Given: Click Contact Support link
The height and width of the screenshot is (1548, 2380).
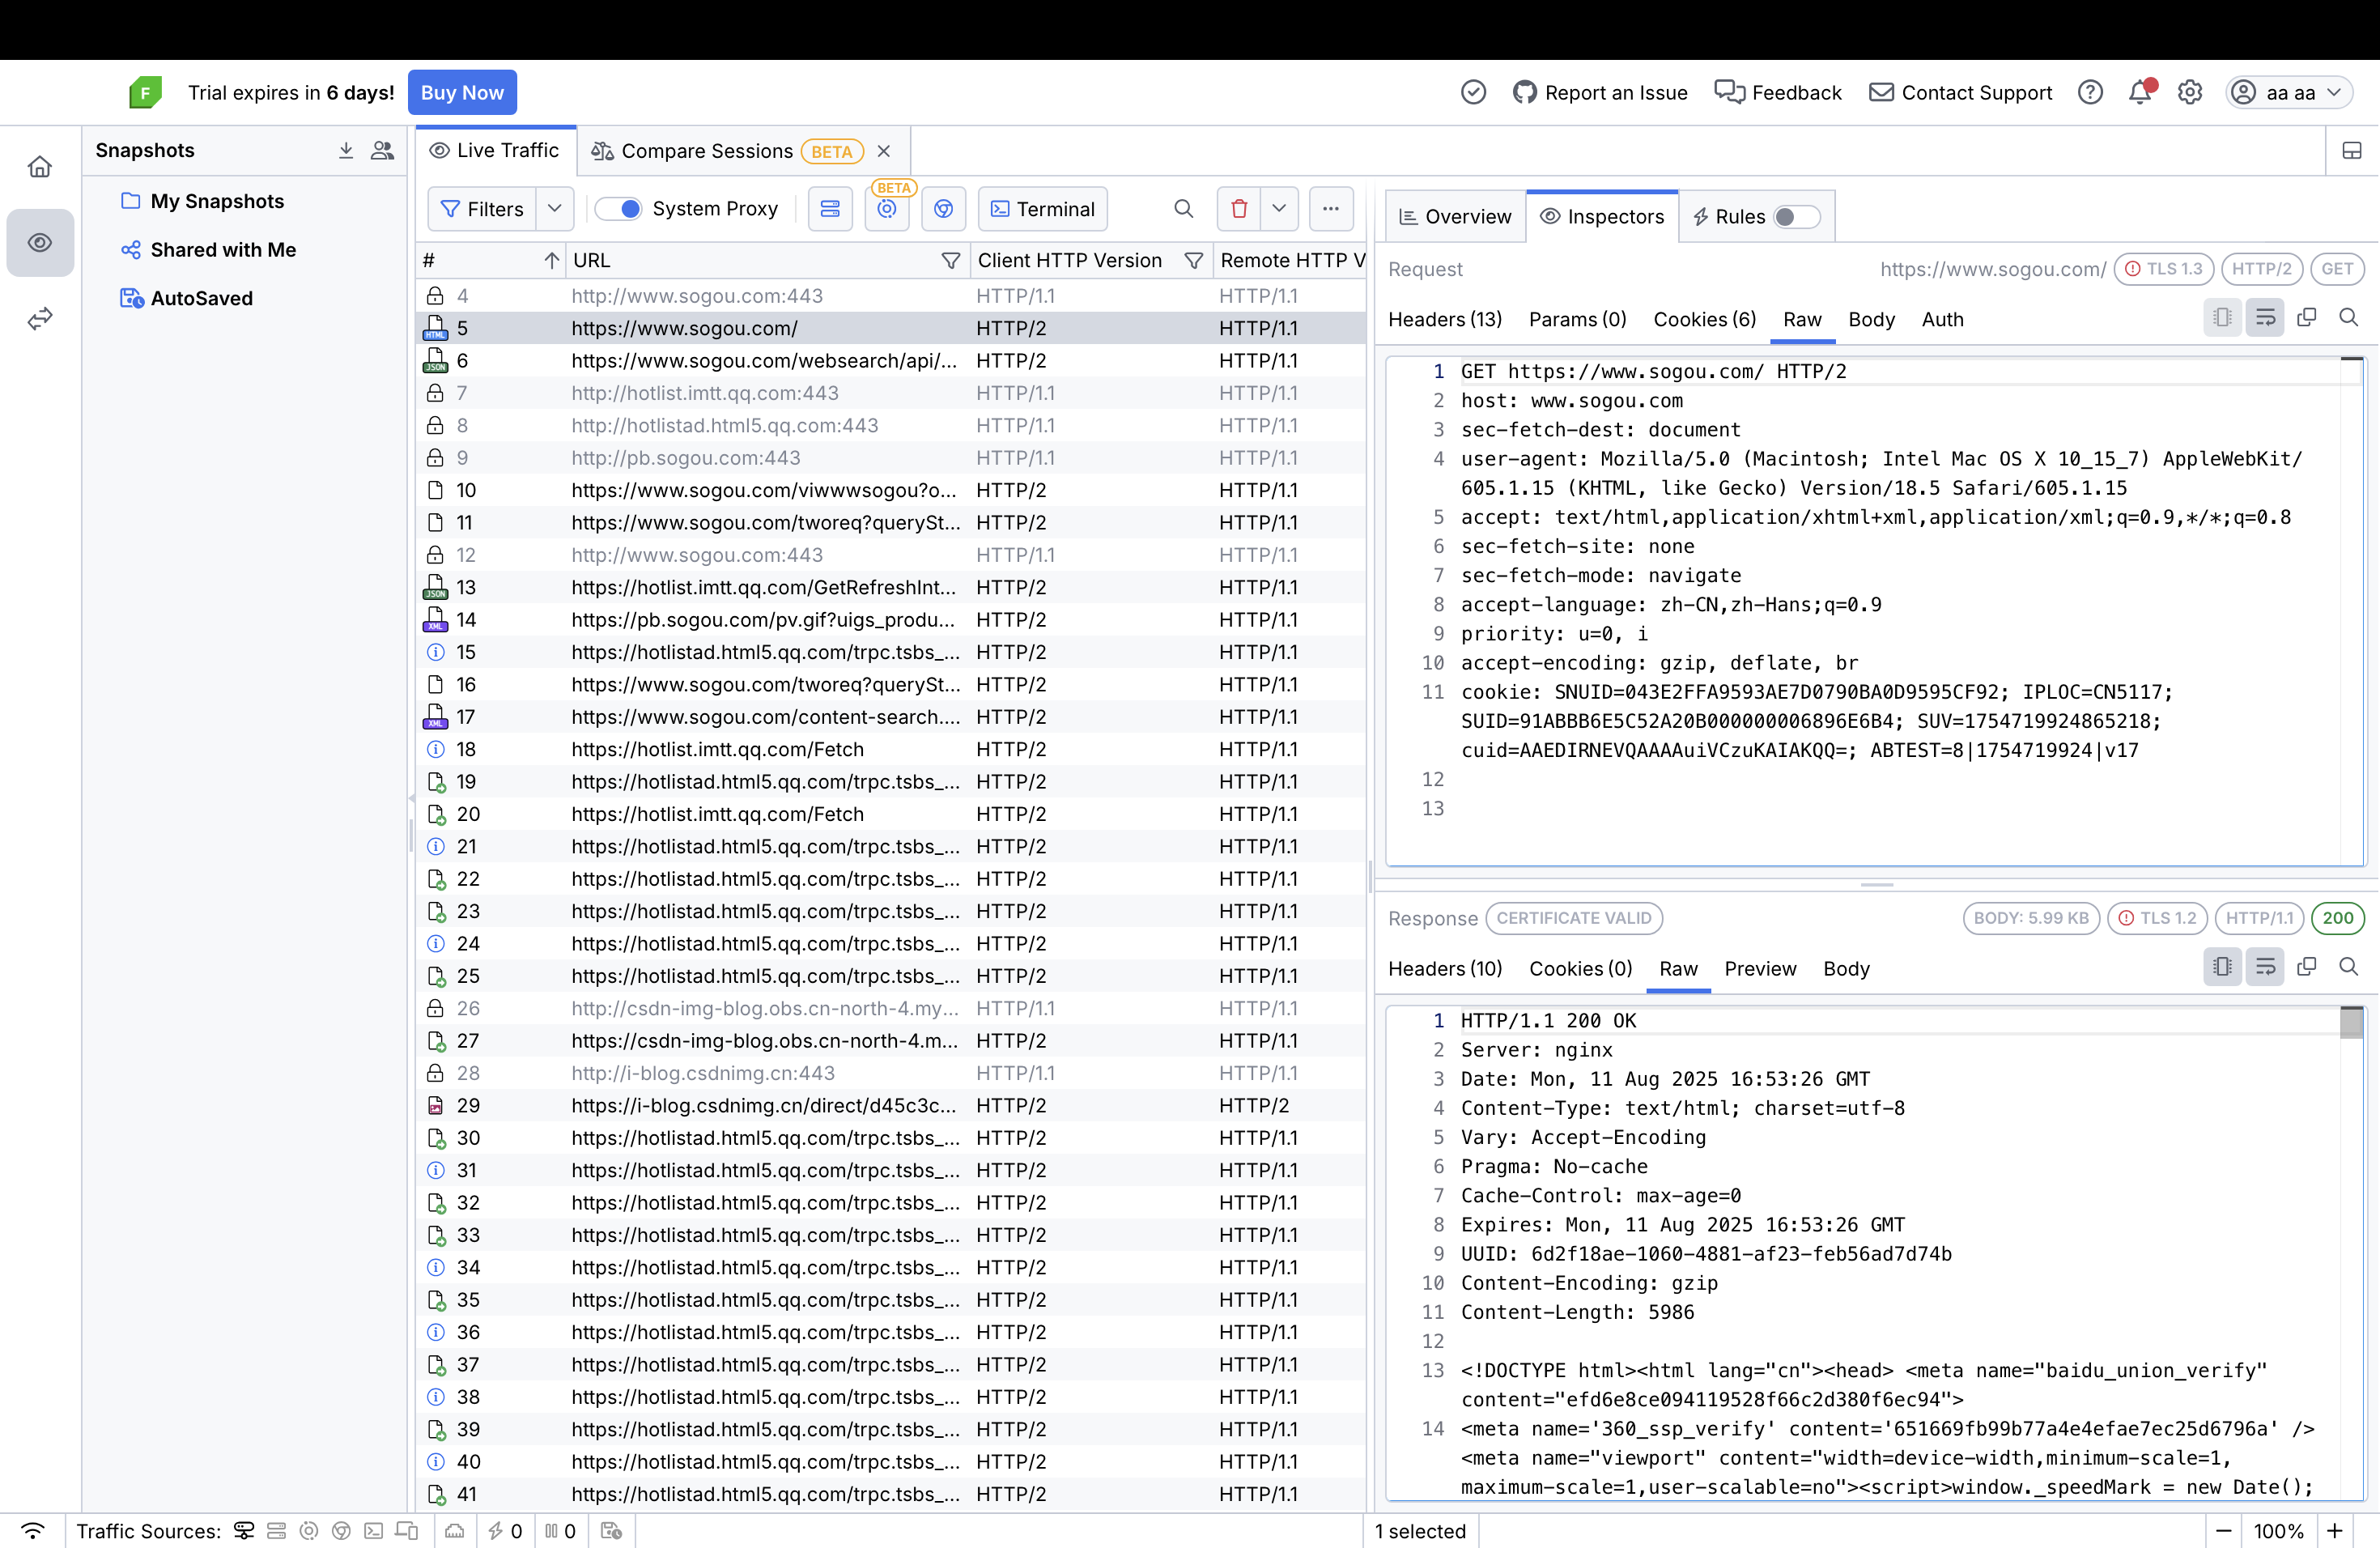Looking at the screenshot, I should click(x=1960, y=92).
